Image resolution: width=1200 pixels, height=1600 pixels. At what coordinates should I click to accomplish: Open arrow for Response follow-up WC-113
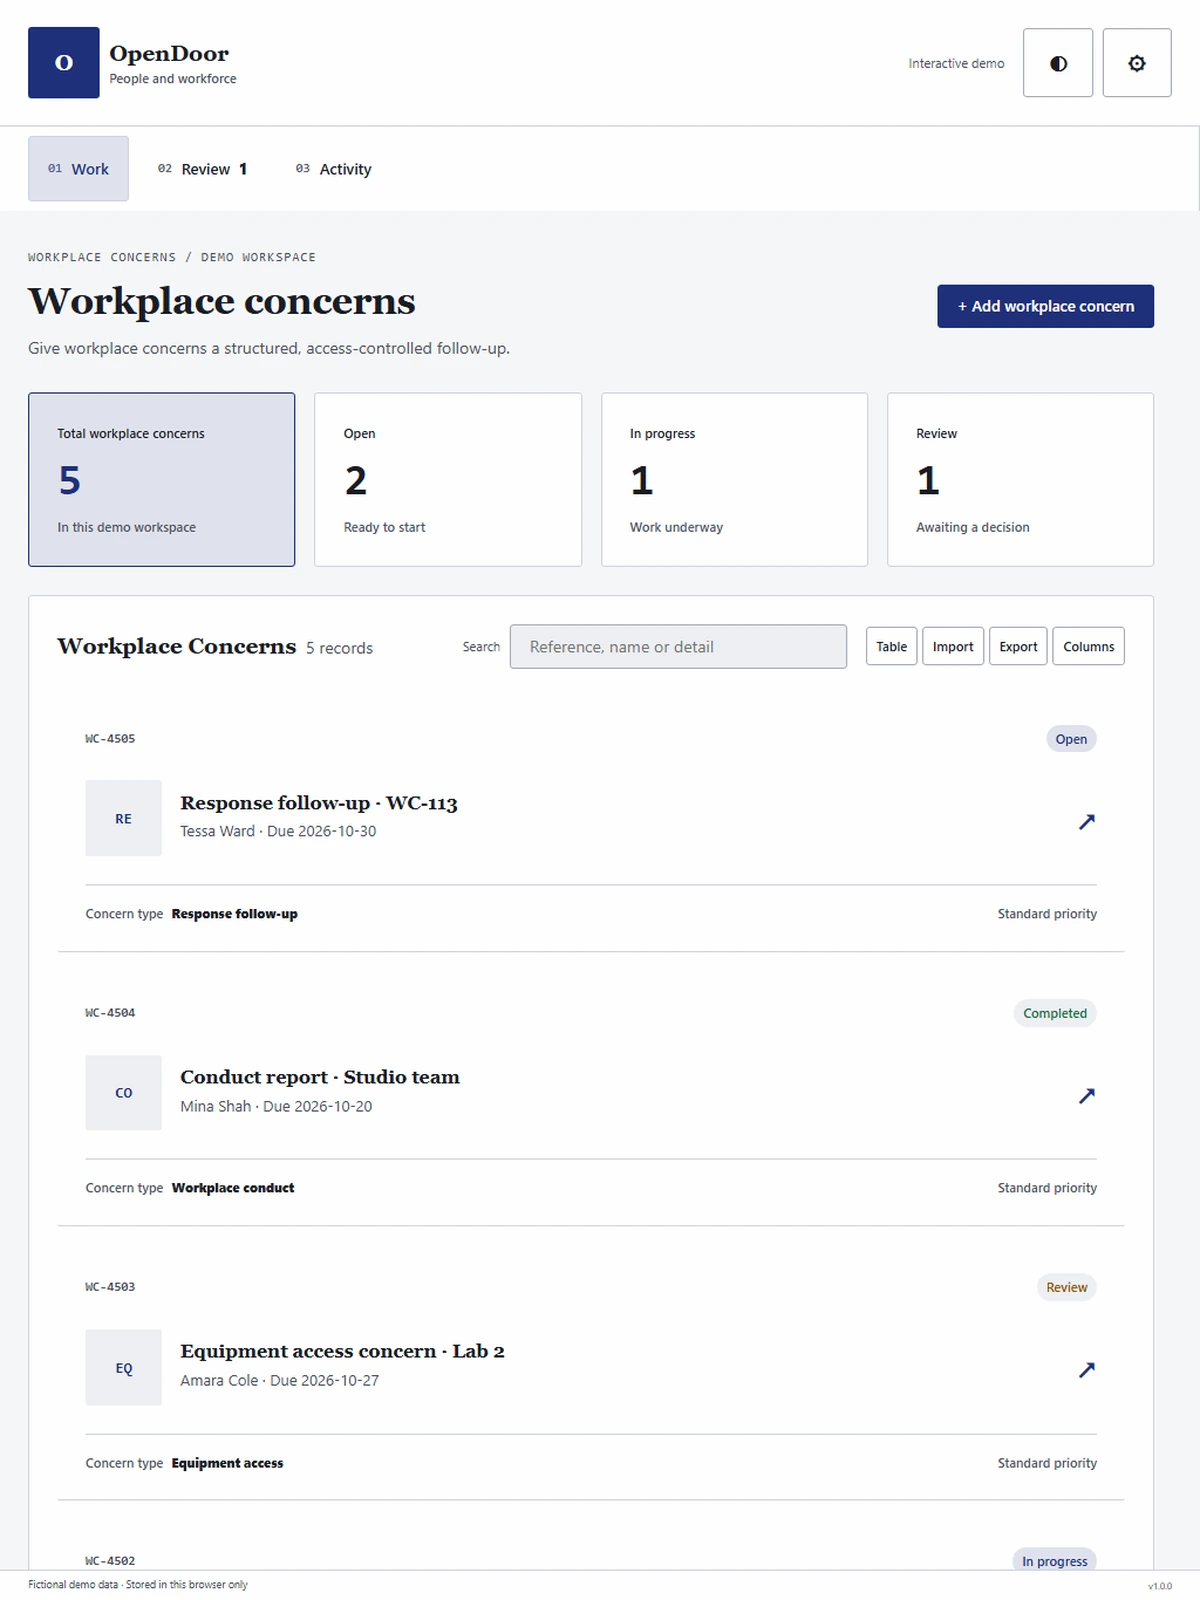pos(1087,821)
